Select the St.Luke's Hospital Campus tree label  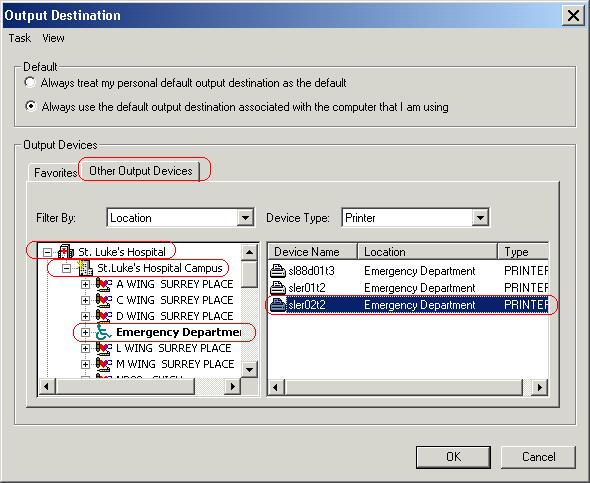click(x=160, y=268)
